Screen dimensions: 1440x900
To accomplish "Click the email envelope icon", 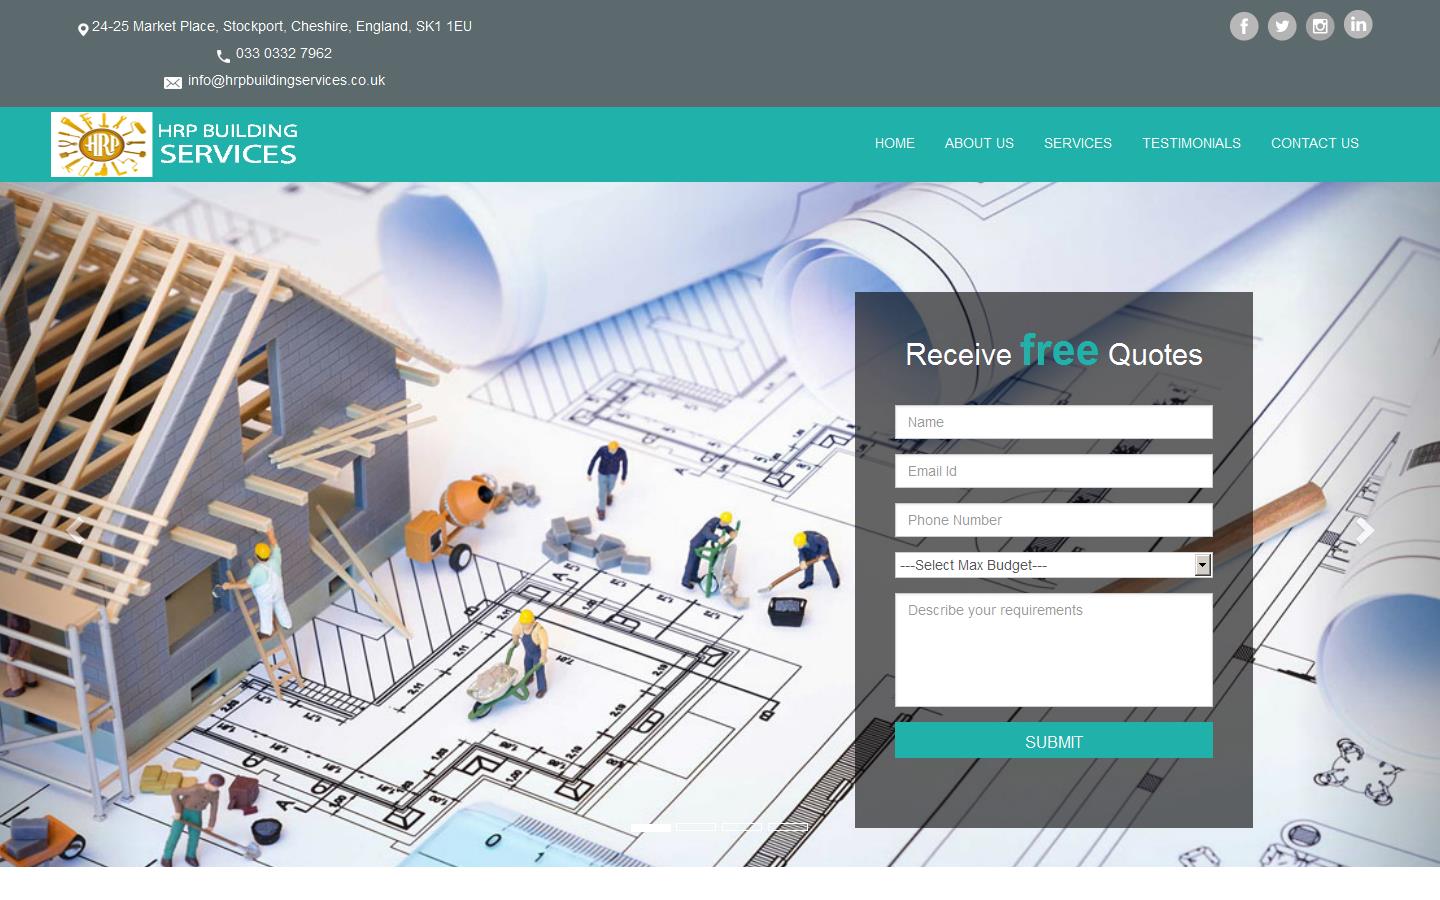I will click(x=173, y=82).
